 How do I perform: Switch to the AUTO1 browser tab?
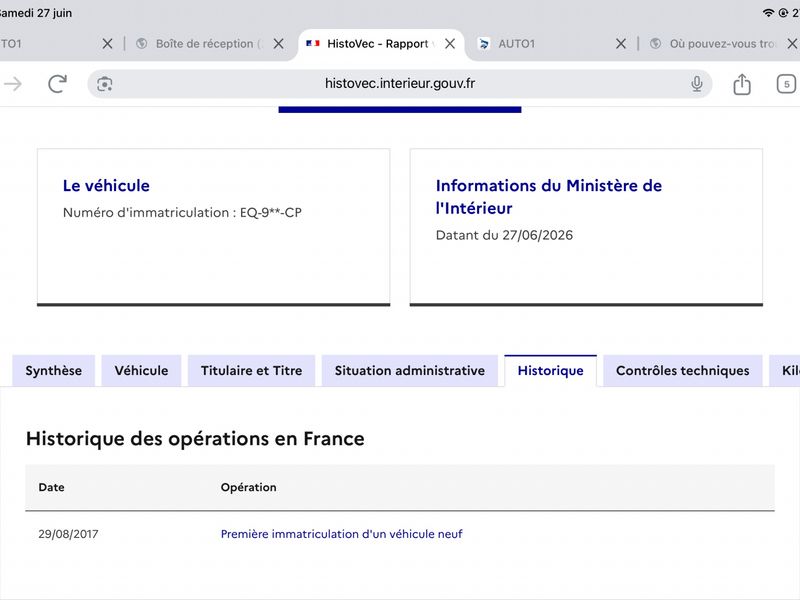(x=541, y=44)
